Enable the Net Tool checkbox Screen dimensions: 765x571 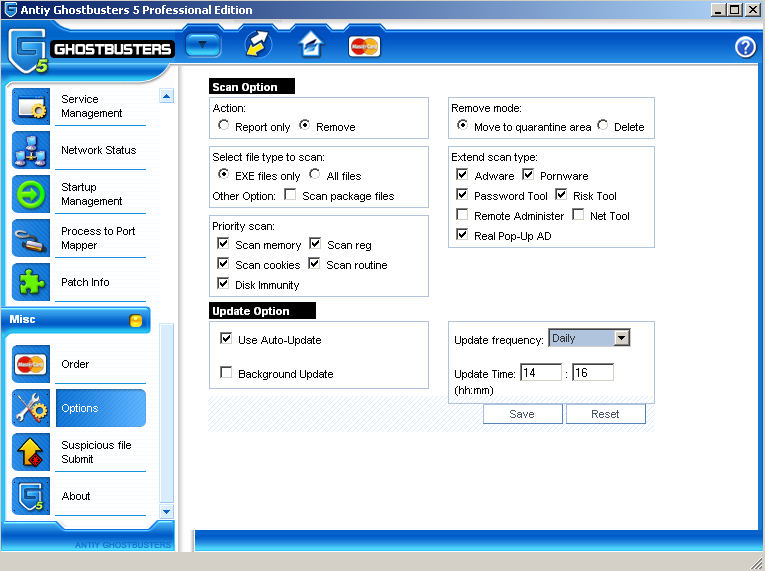tap(578, 214)
